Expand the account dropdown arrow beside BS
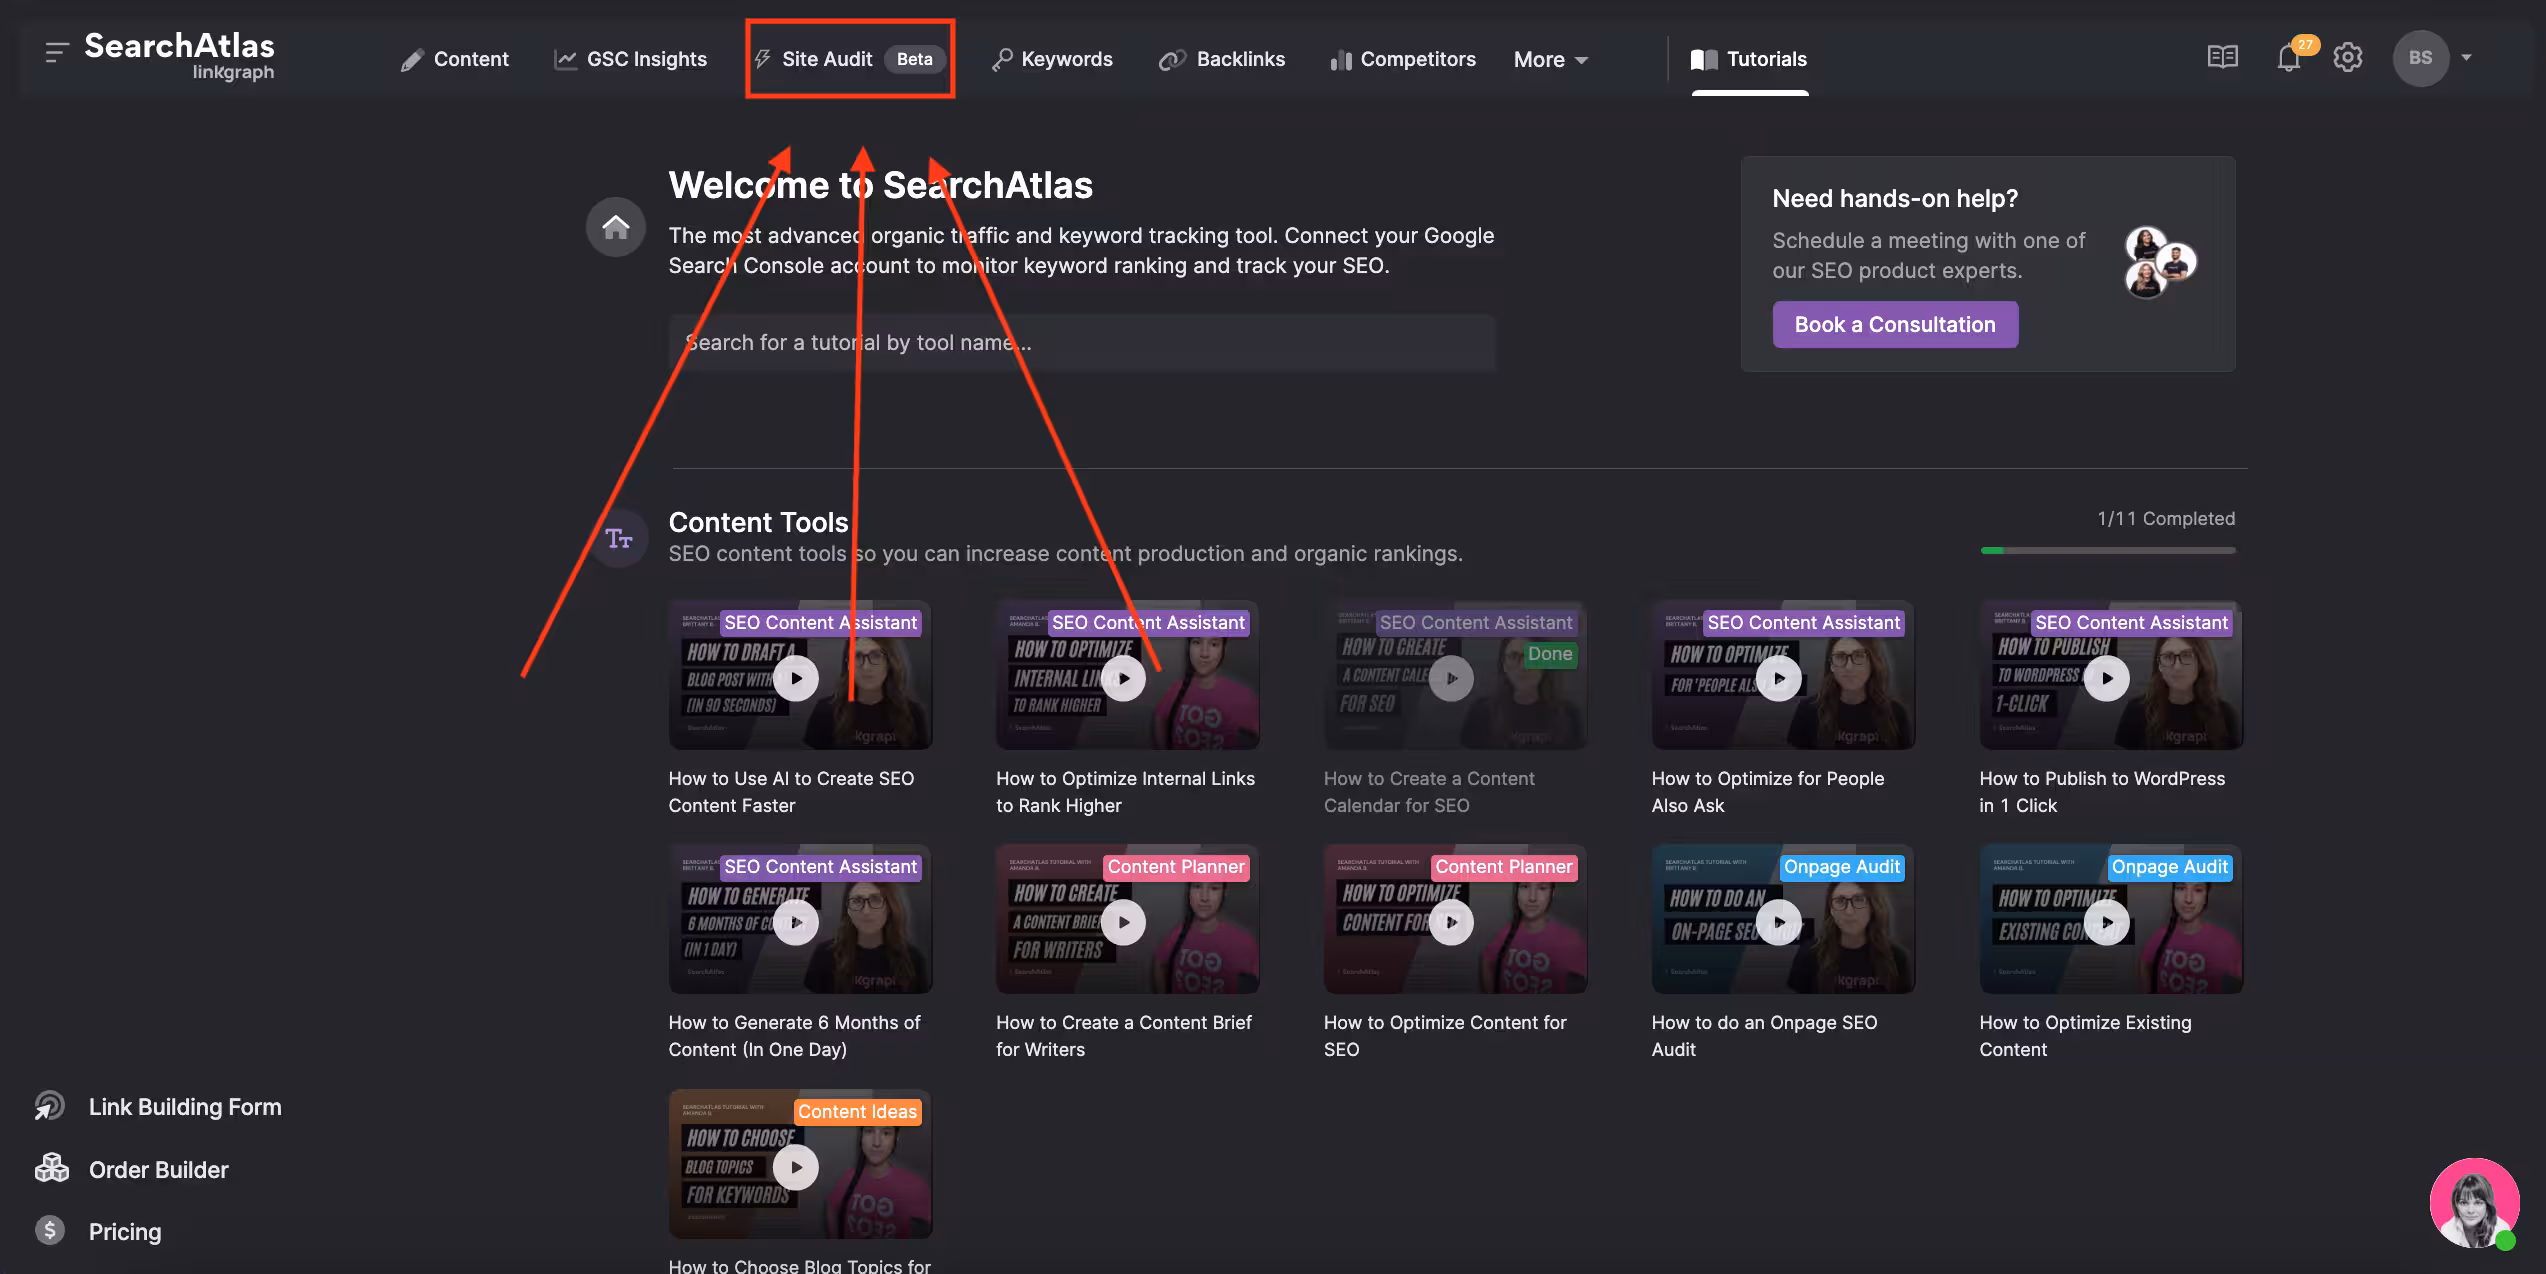This screenshot has height=1274, width=2546. 2466,58
